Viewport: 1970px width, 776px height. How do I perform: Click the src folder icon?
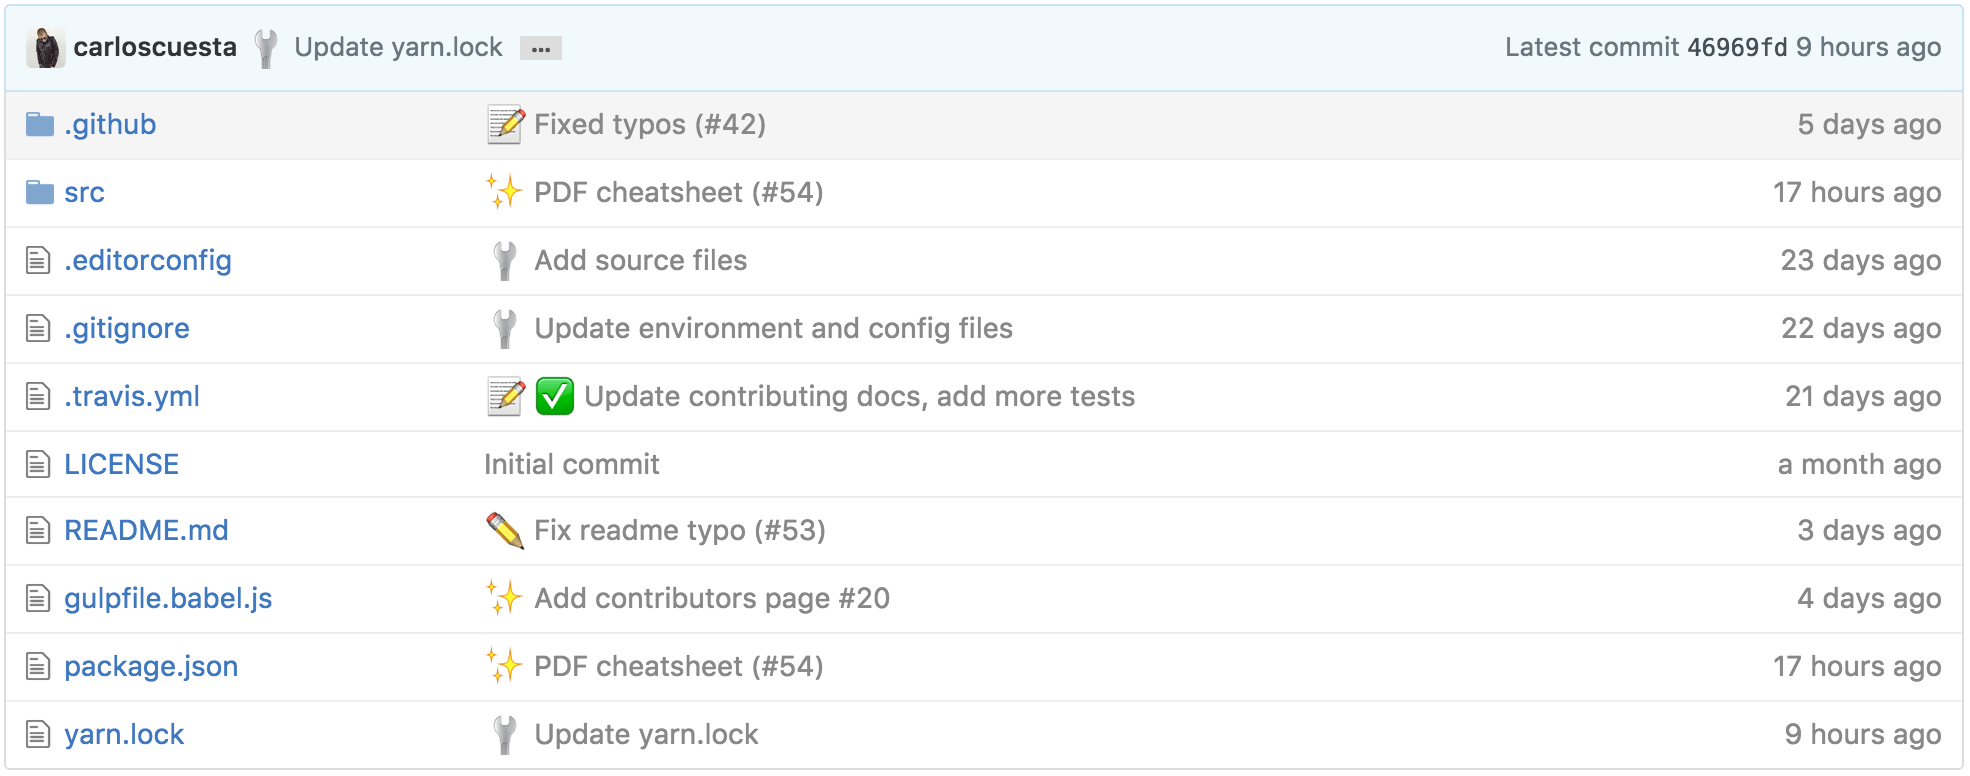point(39,192)
